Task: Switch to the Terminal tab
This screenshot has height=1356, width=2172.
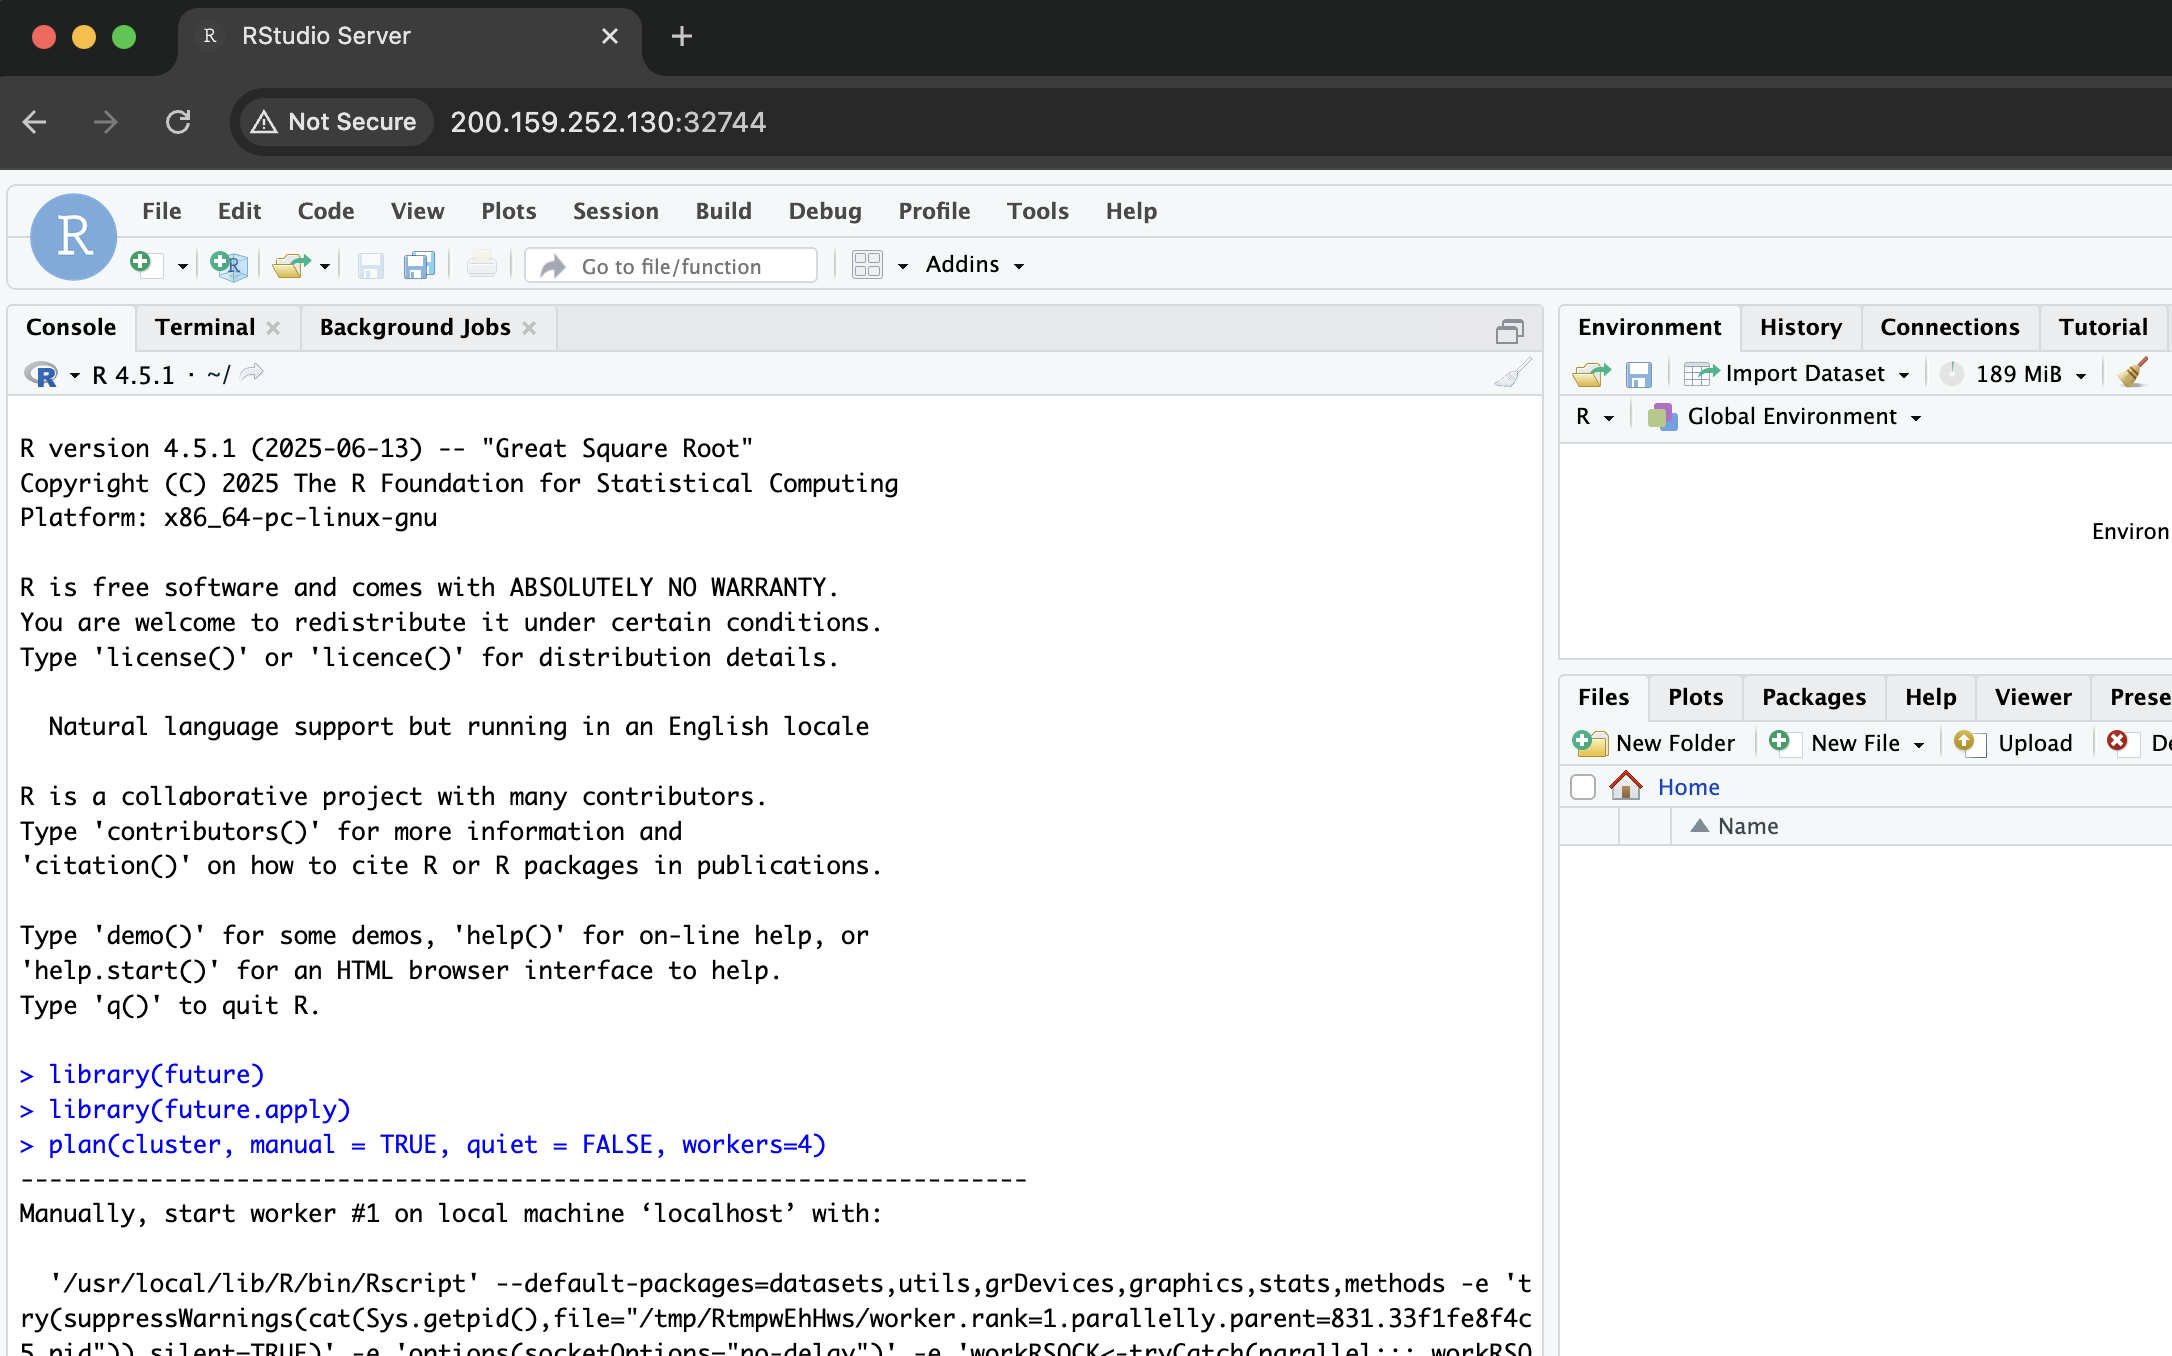Action: pyautogui.click(x=205, y=328)
